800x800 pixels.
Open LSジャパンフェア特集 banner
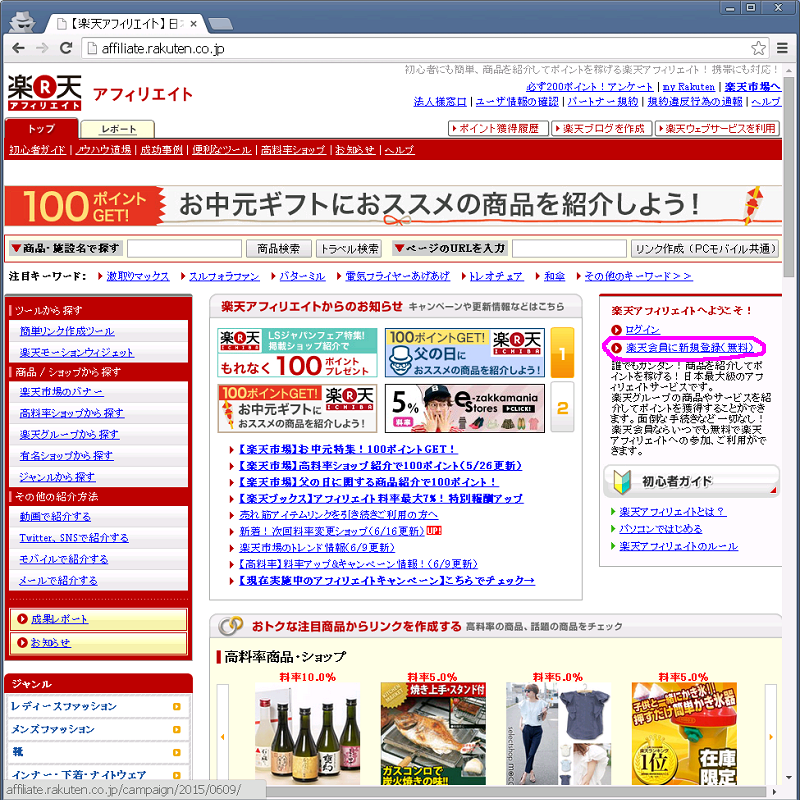[x=297, y=353]
